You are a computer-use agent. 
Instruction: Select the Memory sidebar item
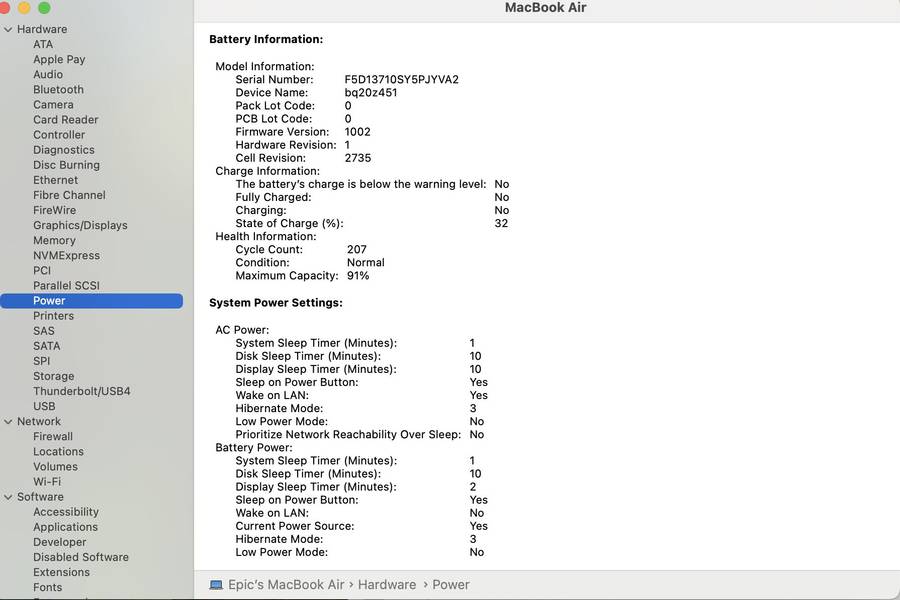pos(54,241)
